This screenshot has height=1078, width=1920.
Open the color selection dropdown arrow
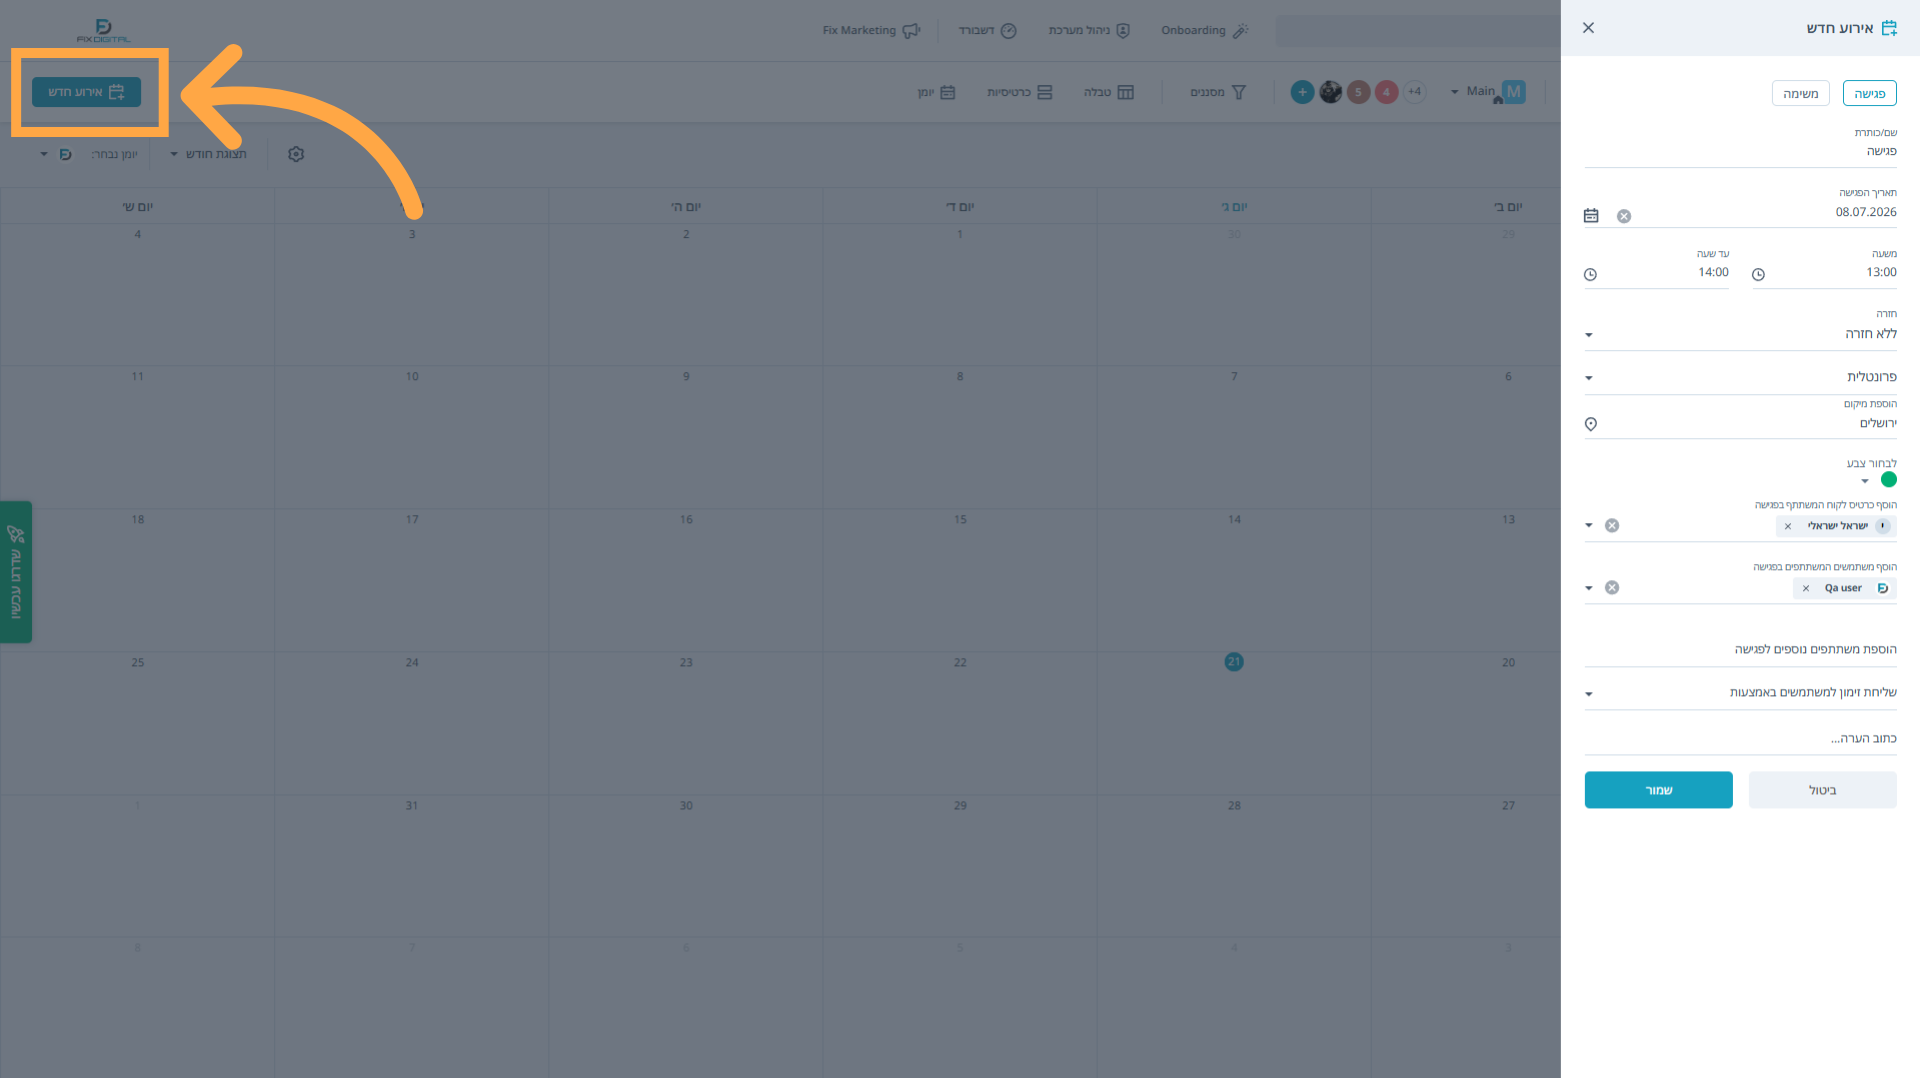tap(1865, 481)
